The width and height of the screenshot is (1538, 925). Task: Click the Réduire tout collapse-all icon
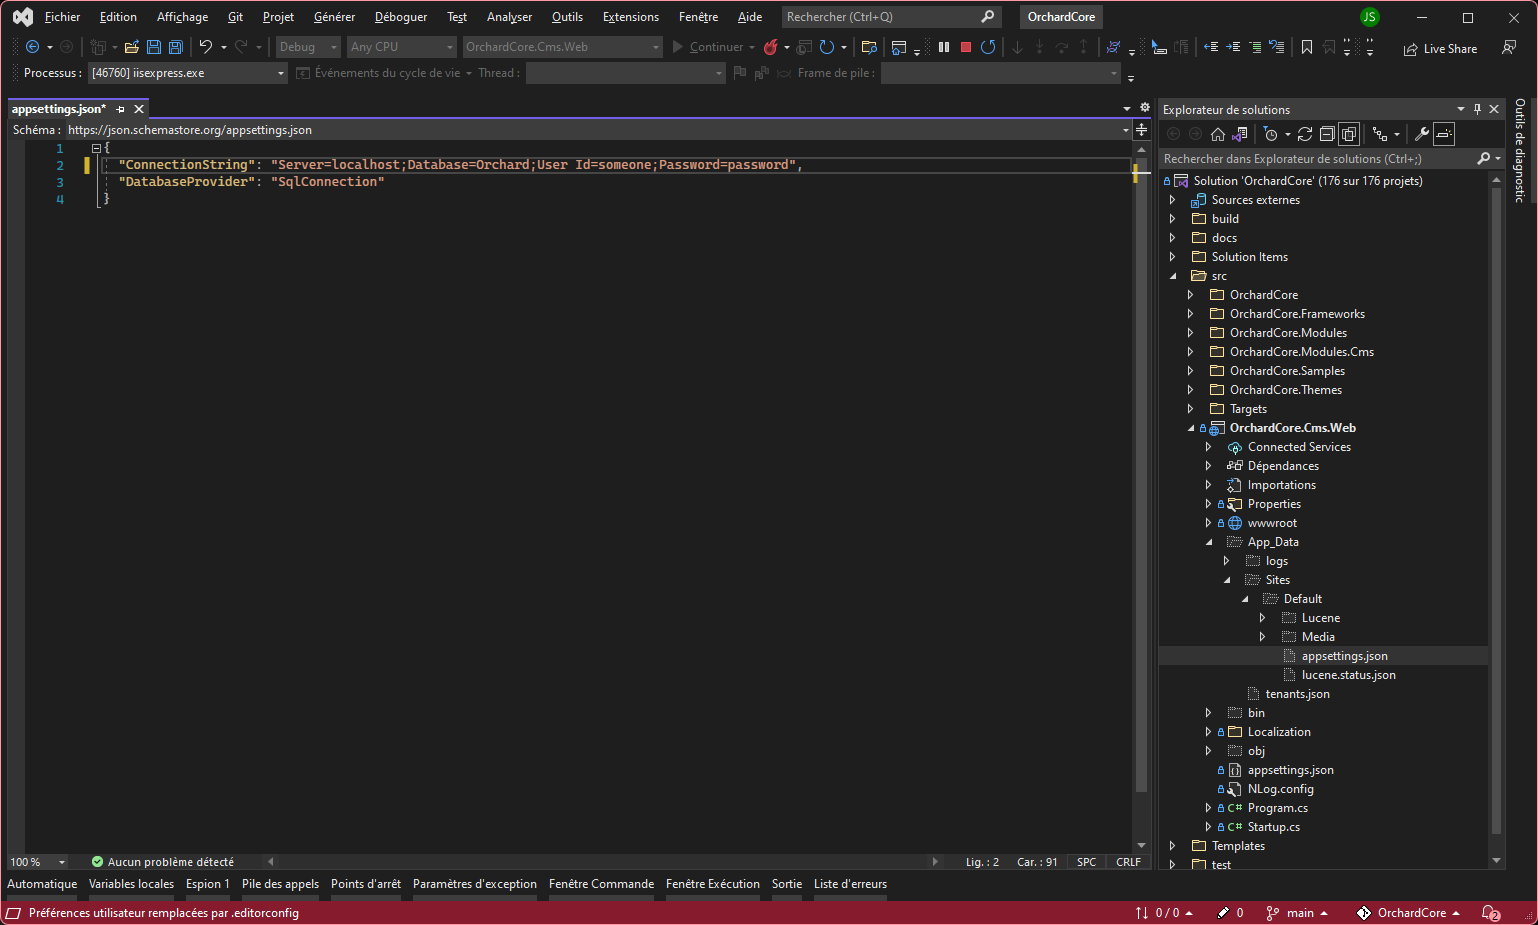click(1327, 133)
